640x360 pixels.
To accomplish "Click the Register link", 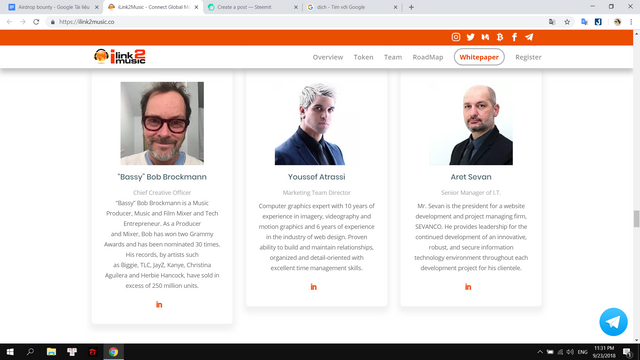I will pos(528,57).
